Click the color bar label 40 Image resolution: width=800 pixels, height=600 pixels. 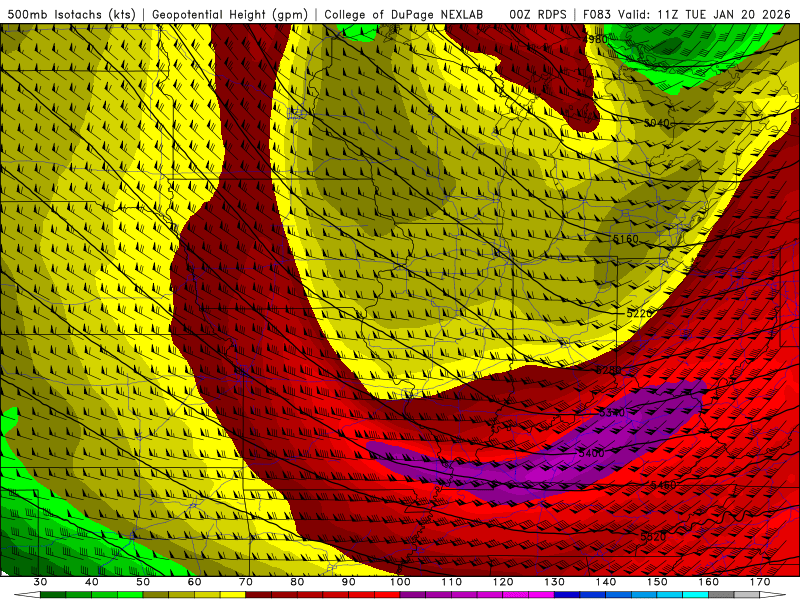pos(91,582)
